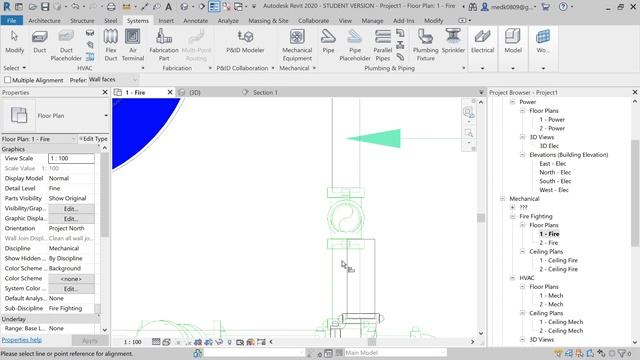Image resolution: width=640 pixels, height=360 pixels.
Task: Close the 1 - Fire view tab
Action: point(170,93)
